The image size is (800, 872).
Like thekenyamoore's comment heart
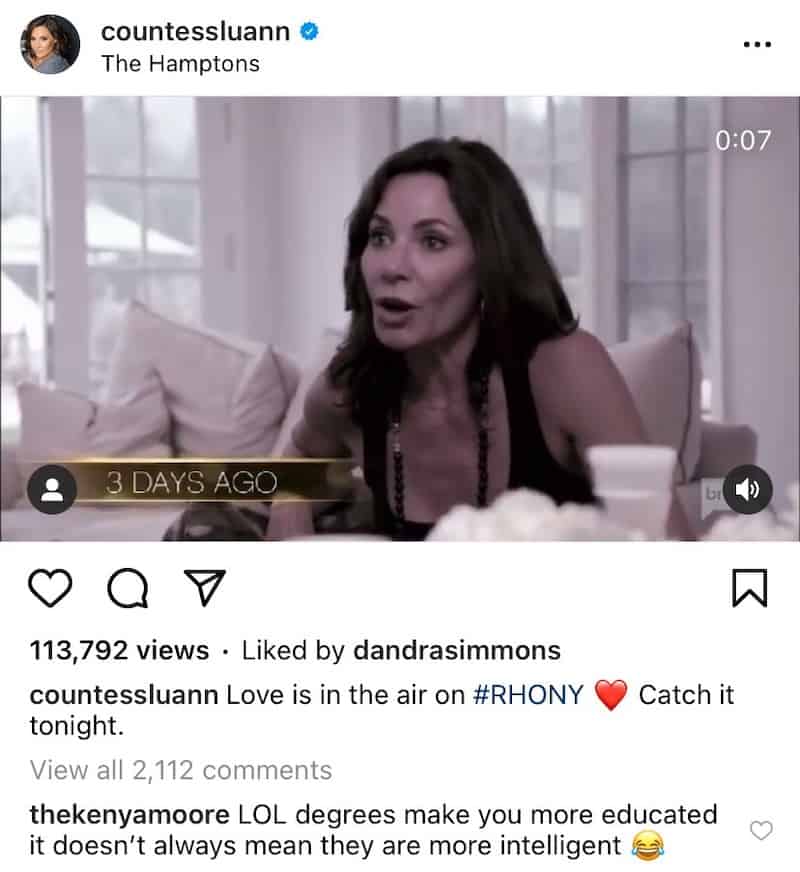761,830
